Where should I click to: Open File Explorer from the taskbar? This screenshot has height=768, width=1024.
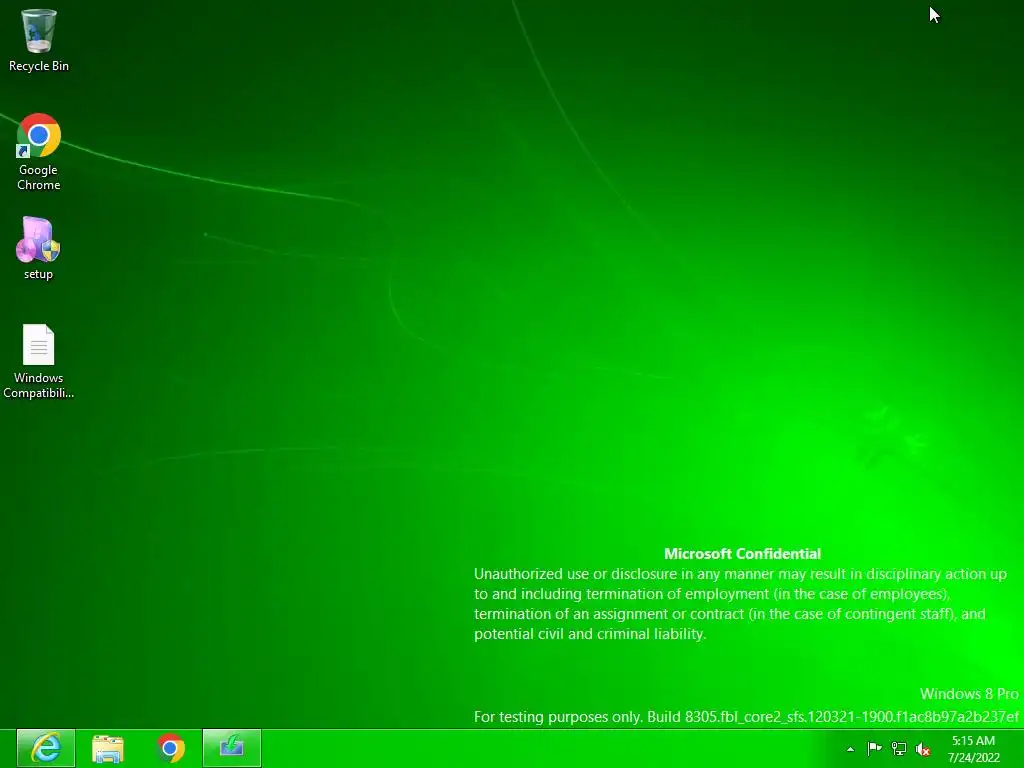click(108, 748)
